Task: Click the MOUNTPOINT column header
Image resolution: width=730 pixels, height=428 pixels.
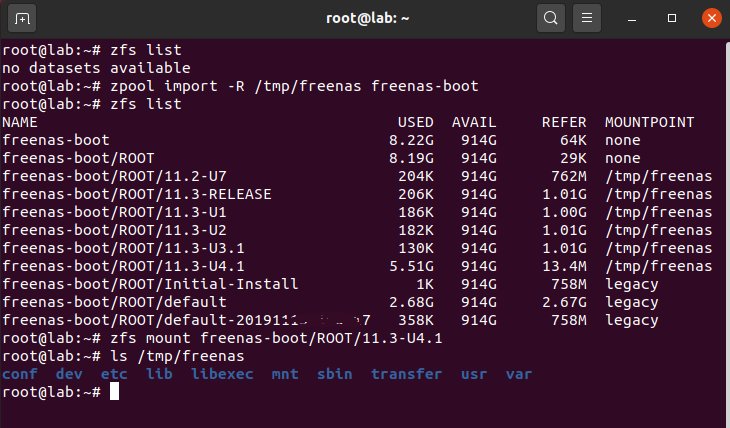Action: [649, 122]
